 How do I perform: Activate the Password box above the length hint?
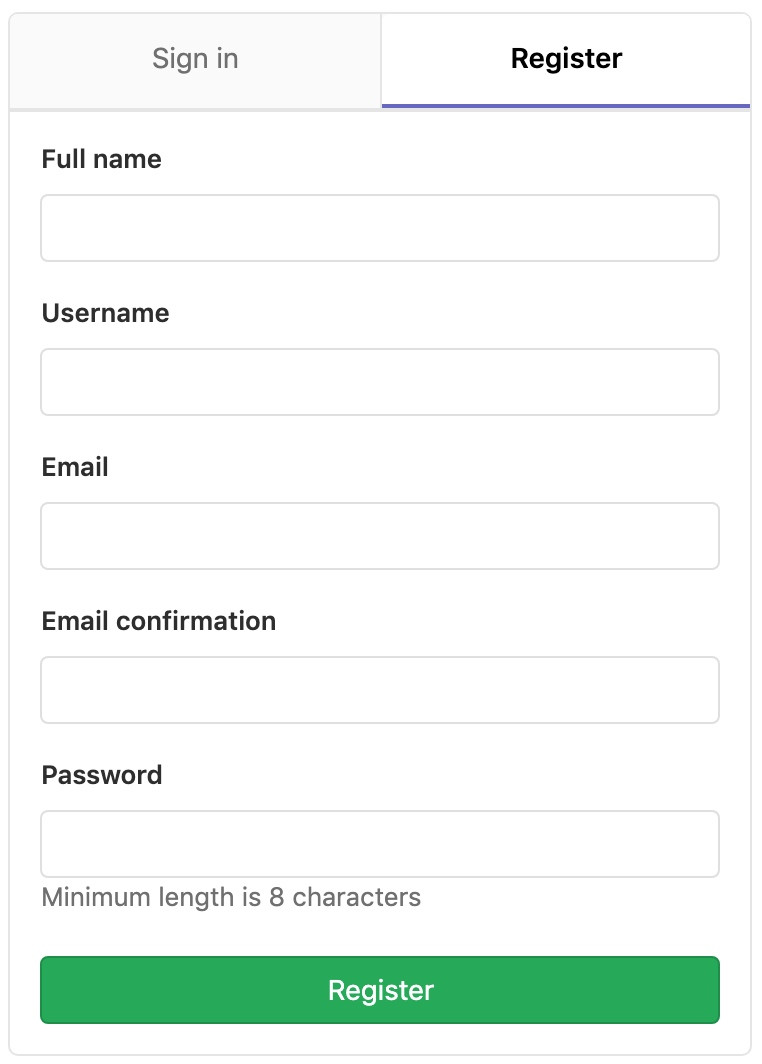click(x=380, y=844)
